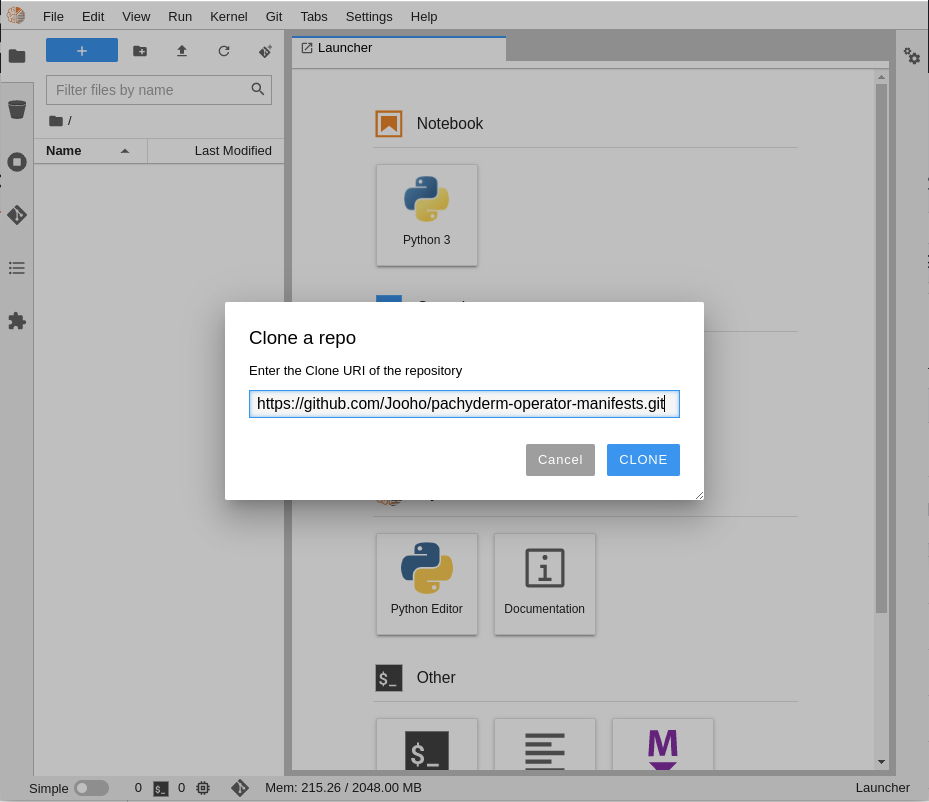Click the New Folder toolbar icon
Screen dimensions: 929x802
point(140,51)
